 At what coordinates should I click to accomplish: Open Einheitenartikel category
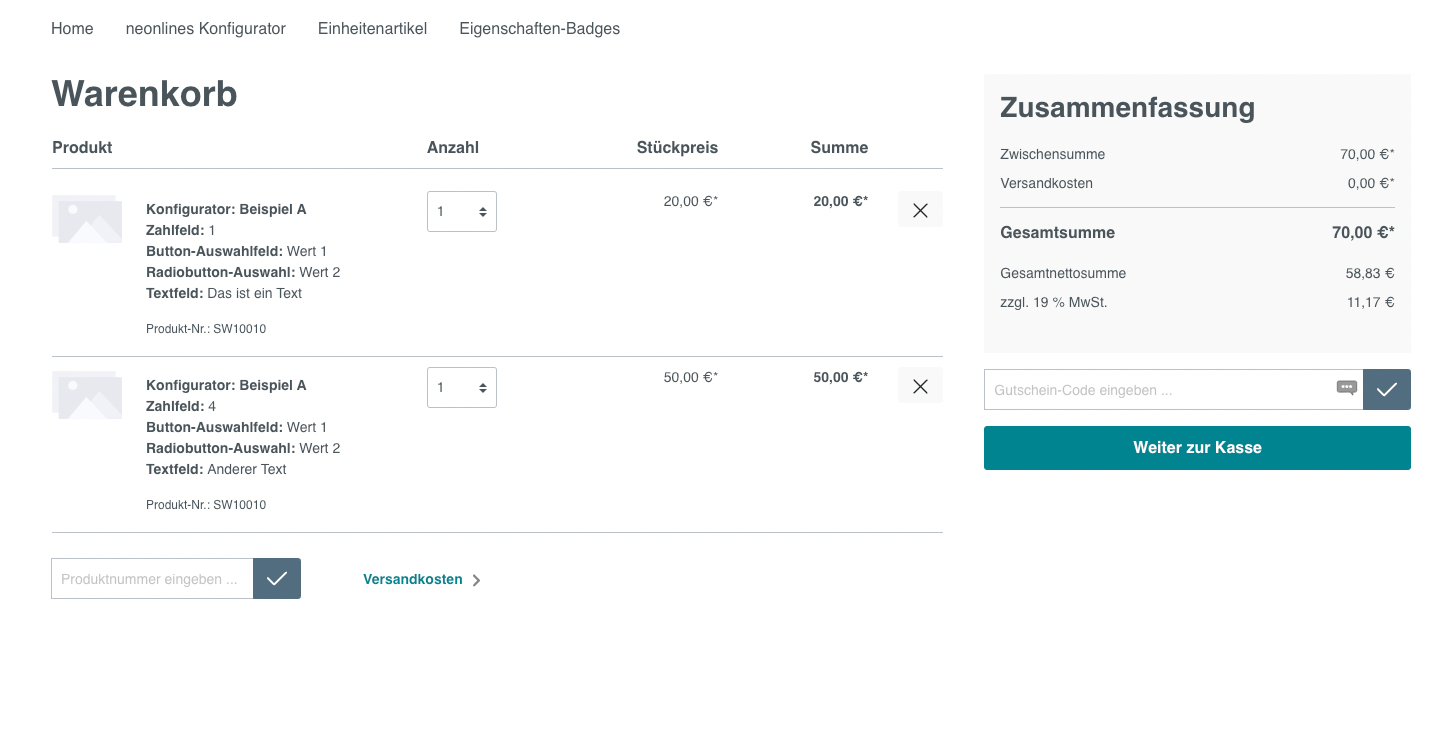point(372,29)
